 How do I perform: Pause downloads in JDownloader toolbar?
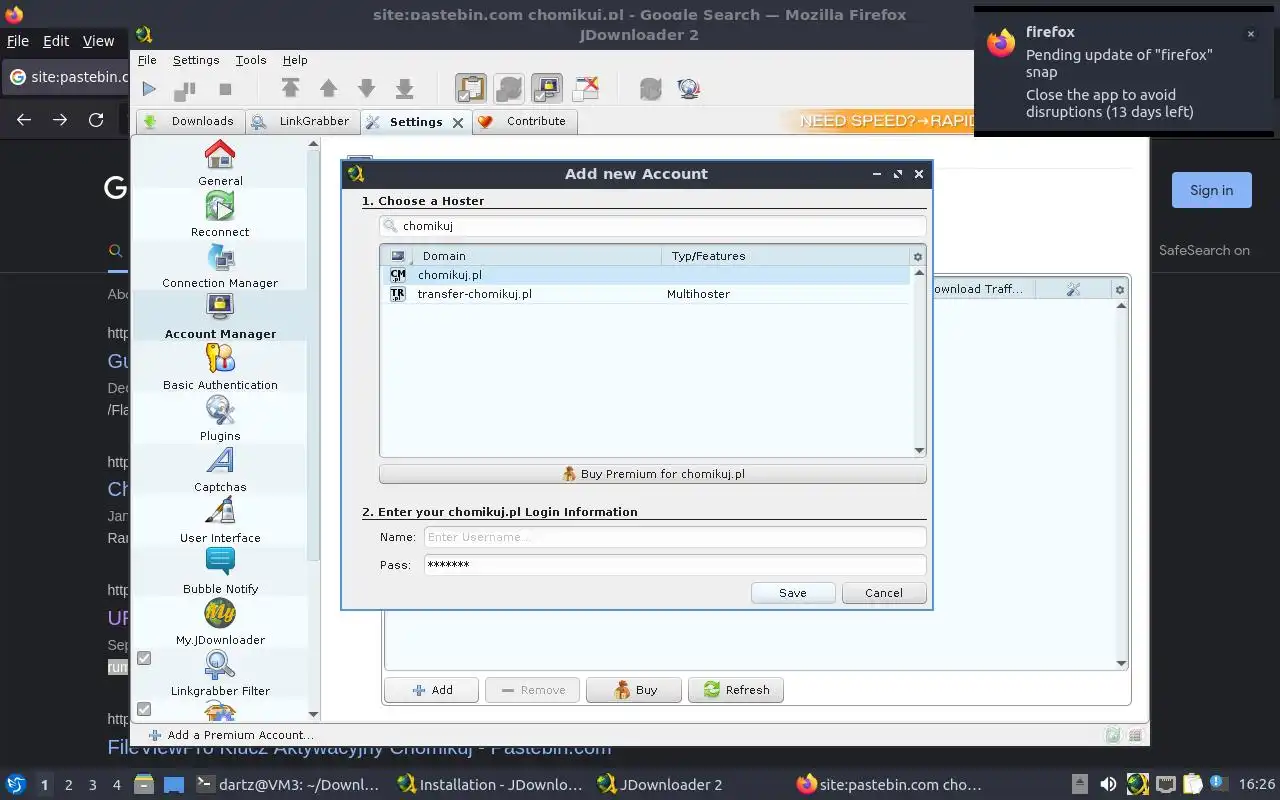(185, 90)
